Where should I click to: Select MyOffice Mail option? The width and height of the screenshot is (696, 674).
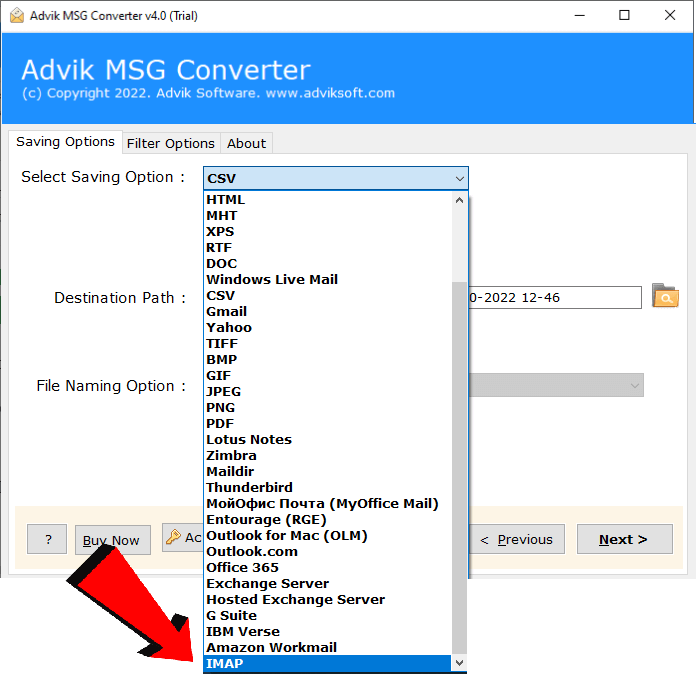coord(328,503)
